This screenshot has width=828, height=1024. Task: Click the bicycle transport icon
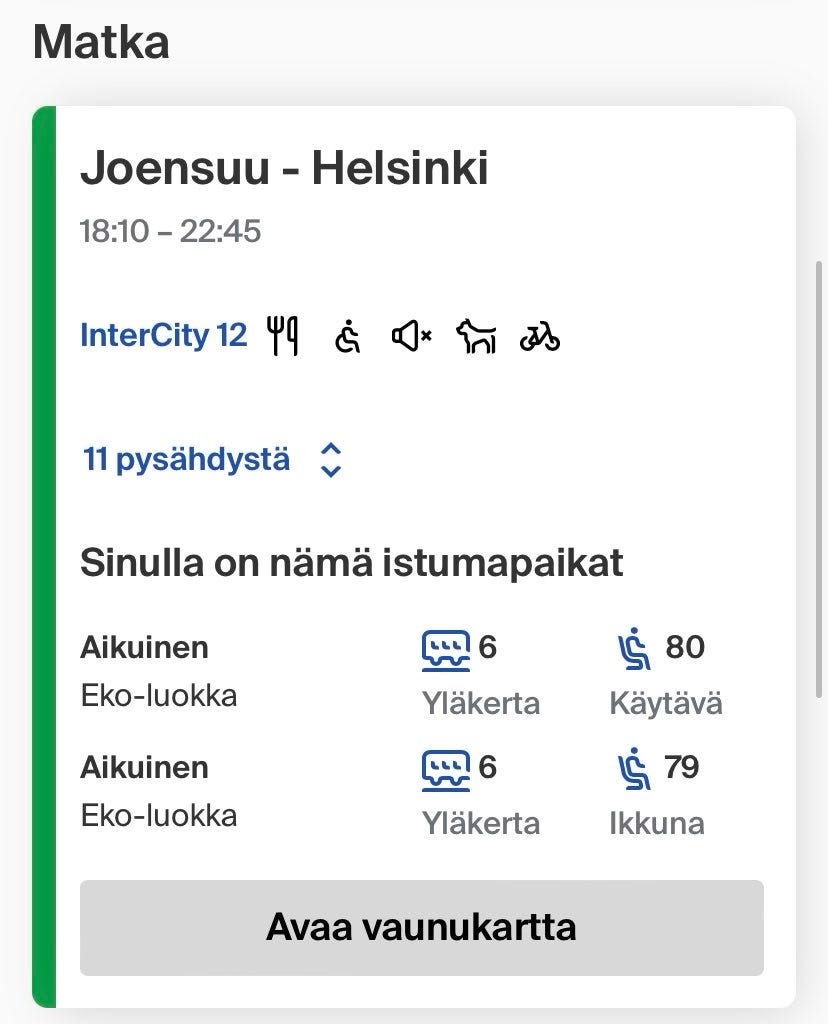(x=540, y=337)
